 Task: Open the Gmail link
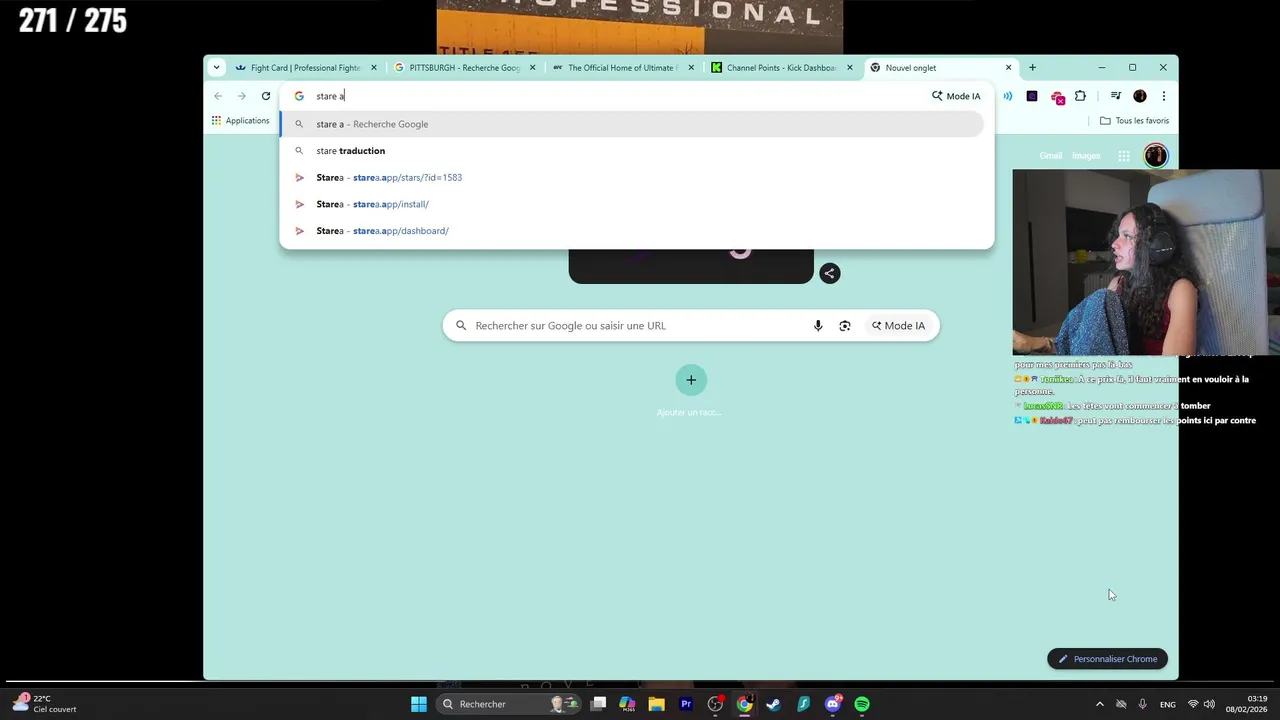click(x=1050, y=156)
